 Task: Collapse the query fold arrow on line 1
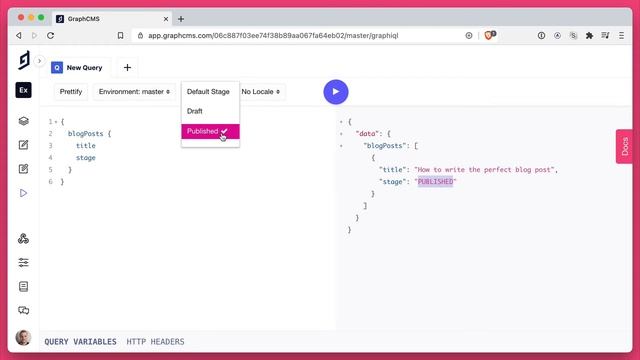point(56,122)
